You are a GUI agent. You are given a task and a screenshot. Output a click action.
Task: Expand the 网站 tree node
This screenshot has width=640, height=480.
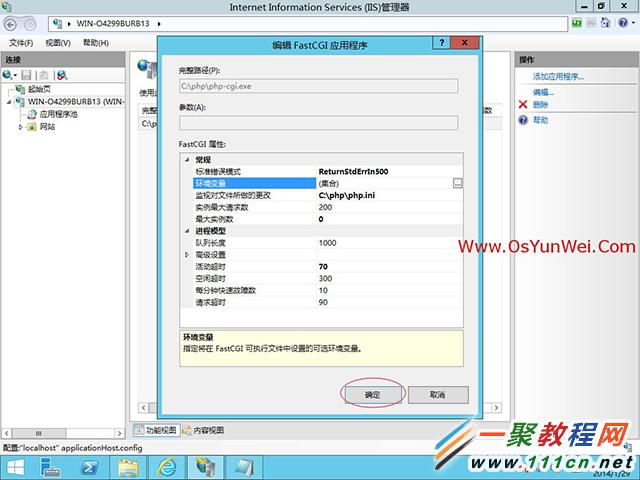[20, 127]
